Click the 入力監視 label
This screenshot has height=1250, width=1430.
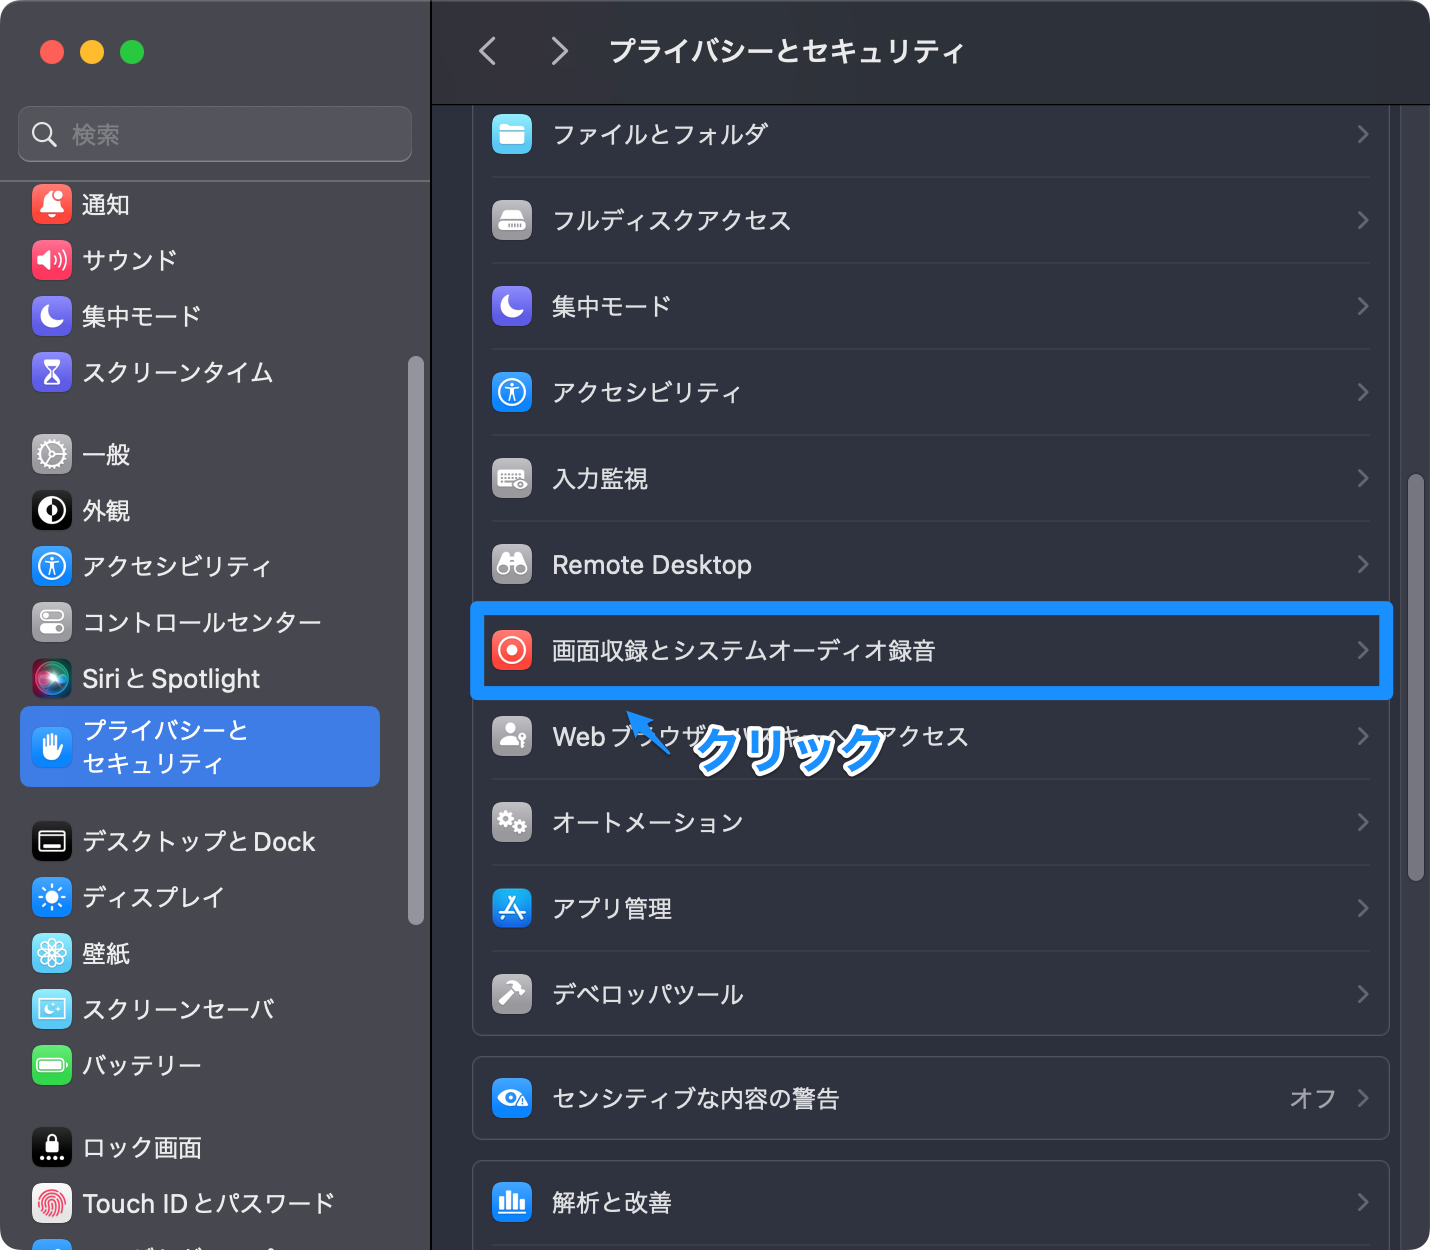(x=600, y=478)
